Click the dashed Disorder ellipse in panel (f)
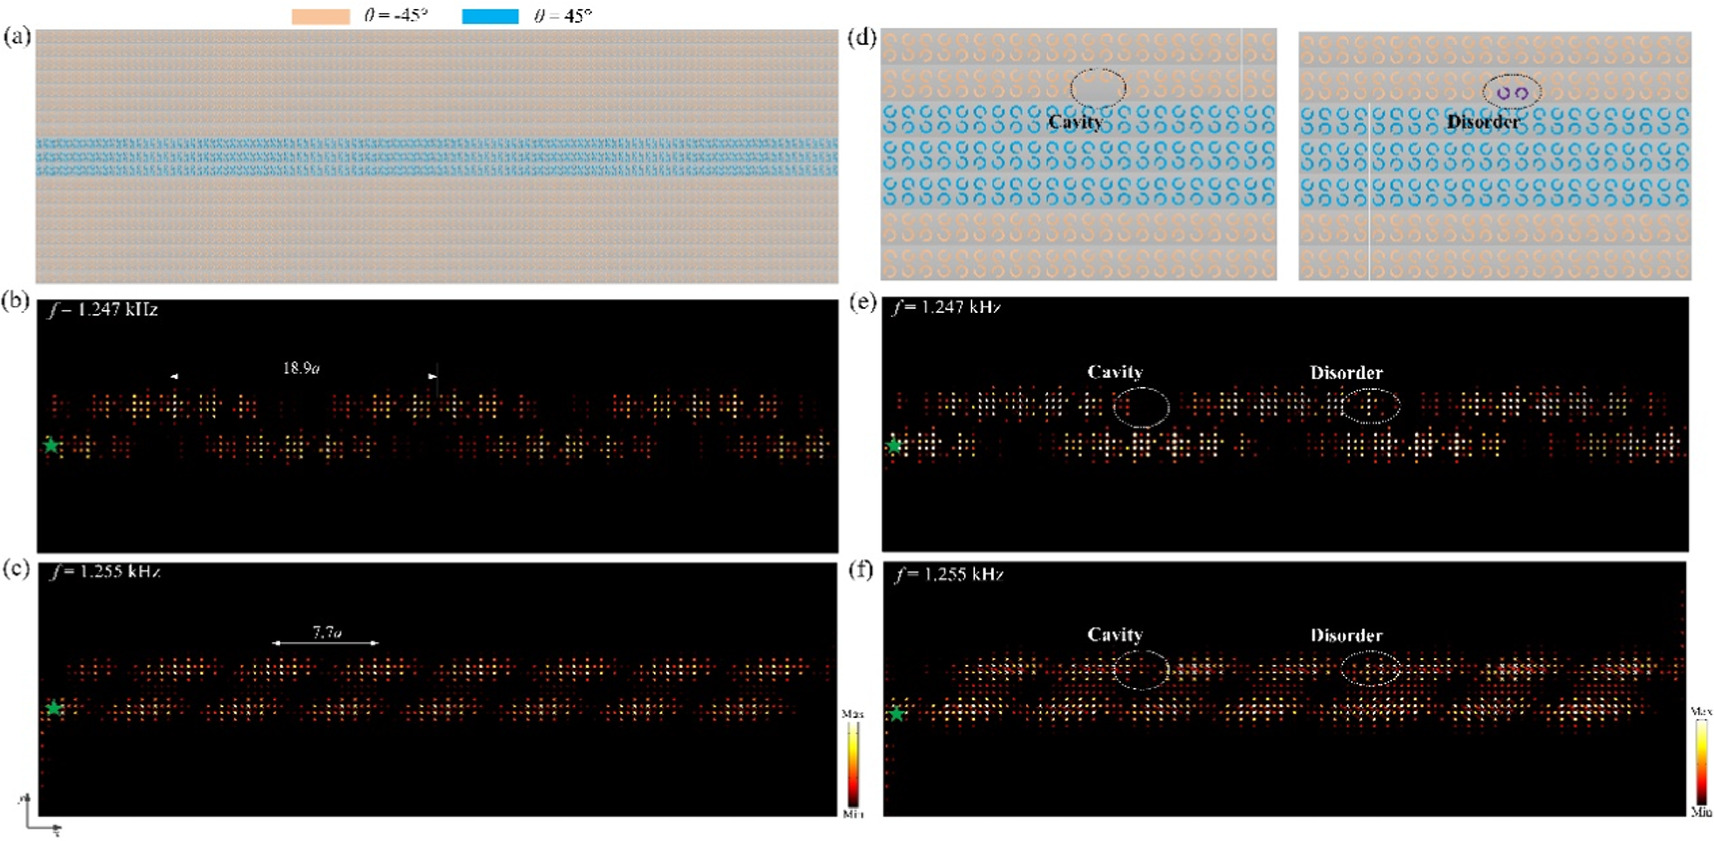Viewport: 1714px width, 841px height. click(1370, 668)
